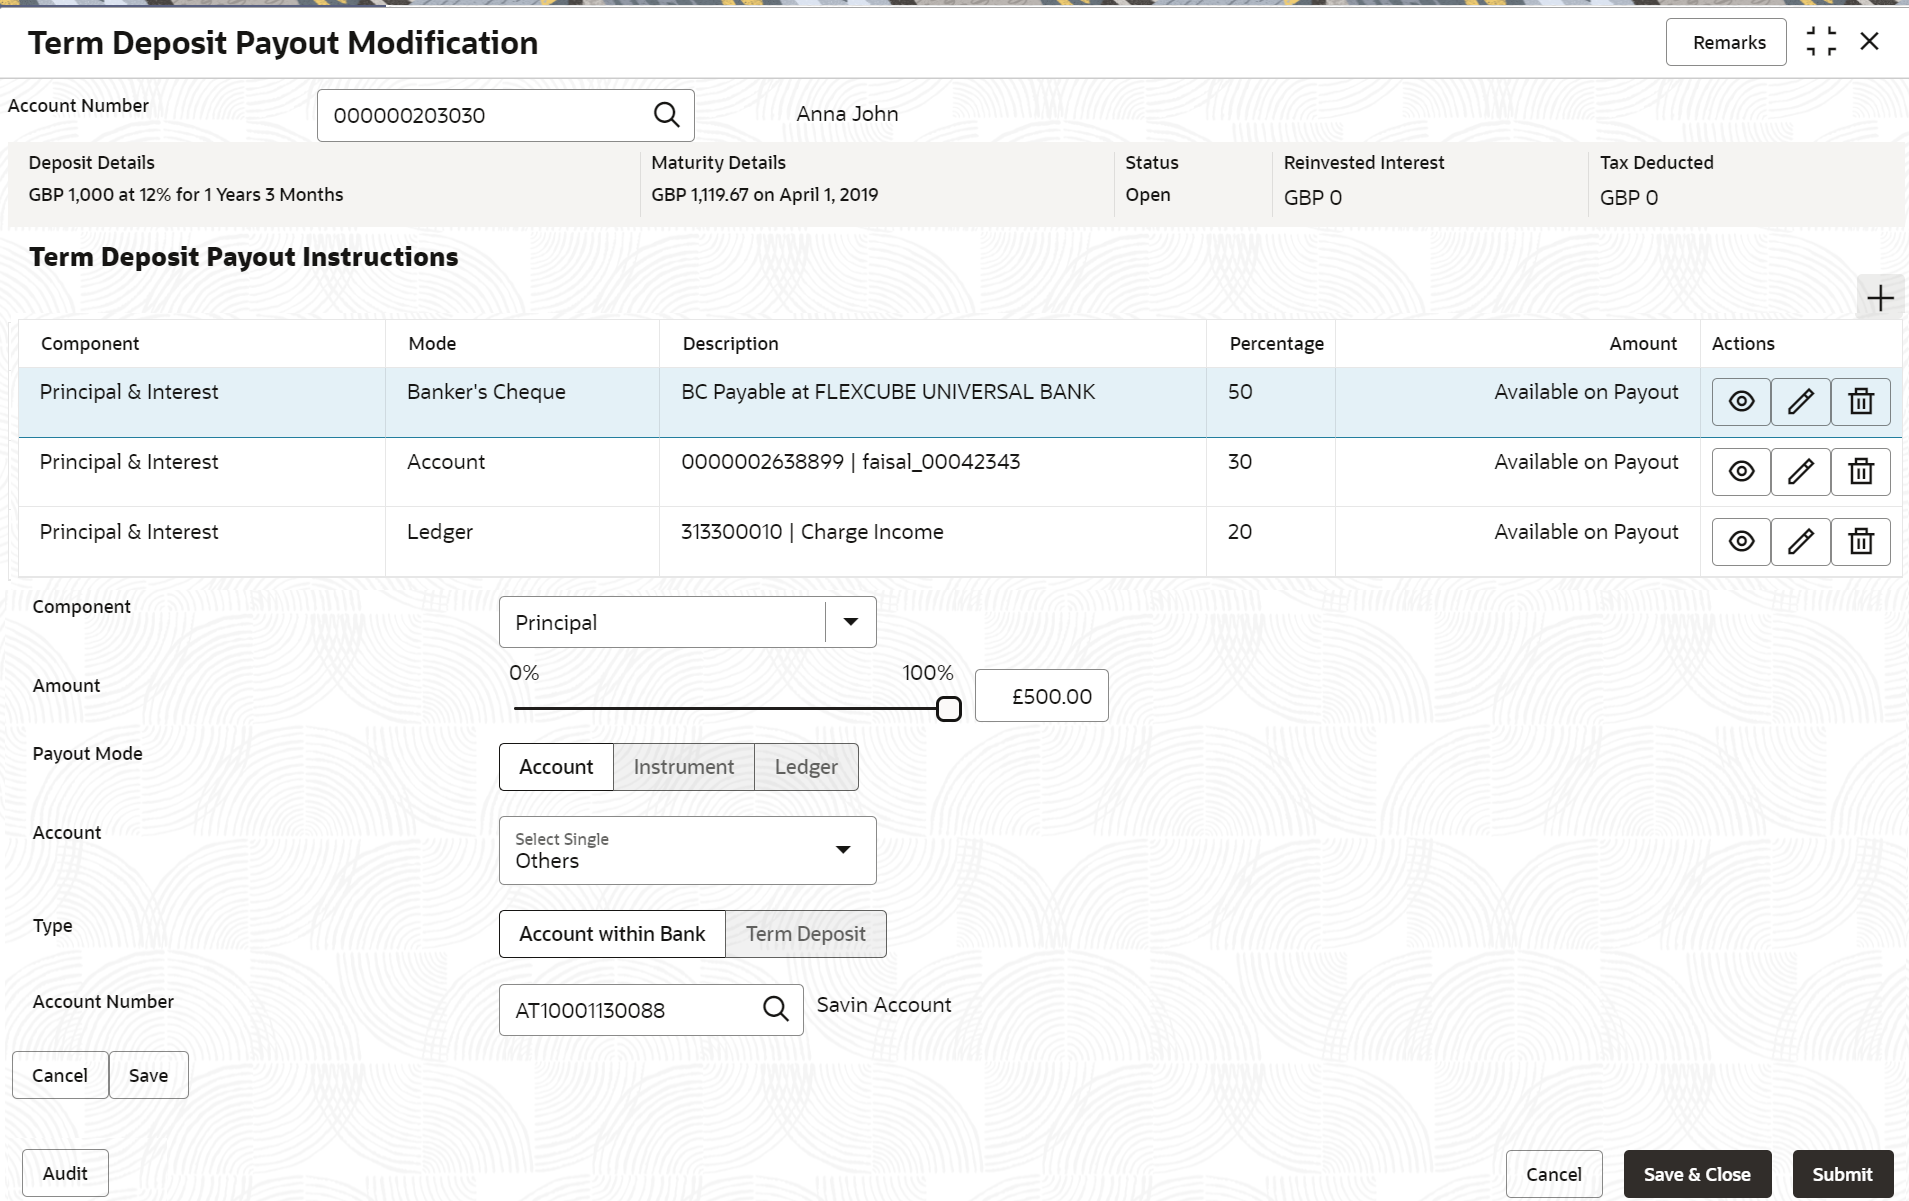The height and width of the screenshot is (1201, 1909).
Task: Open the Remarks panel
Action: point(1726,42)
